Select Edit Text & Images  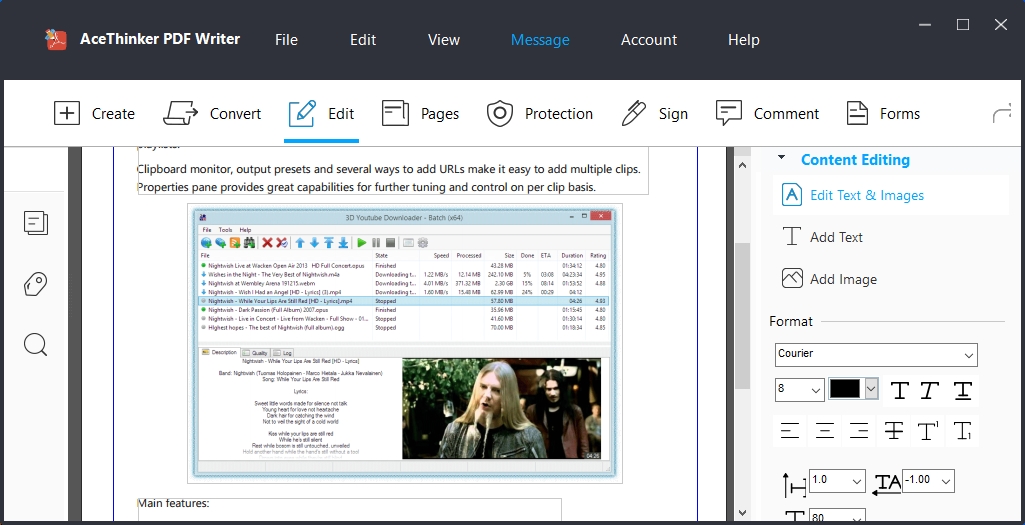(890, 195)
